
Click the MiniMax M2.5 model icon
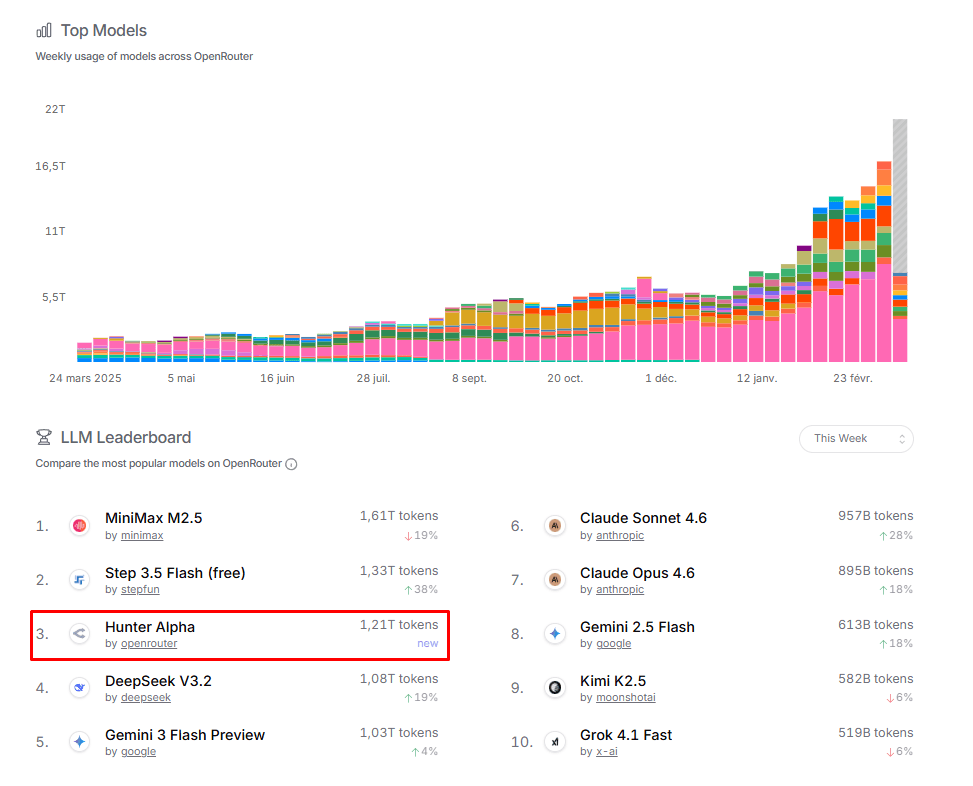[79, 525]
